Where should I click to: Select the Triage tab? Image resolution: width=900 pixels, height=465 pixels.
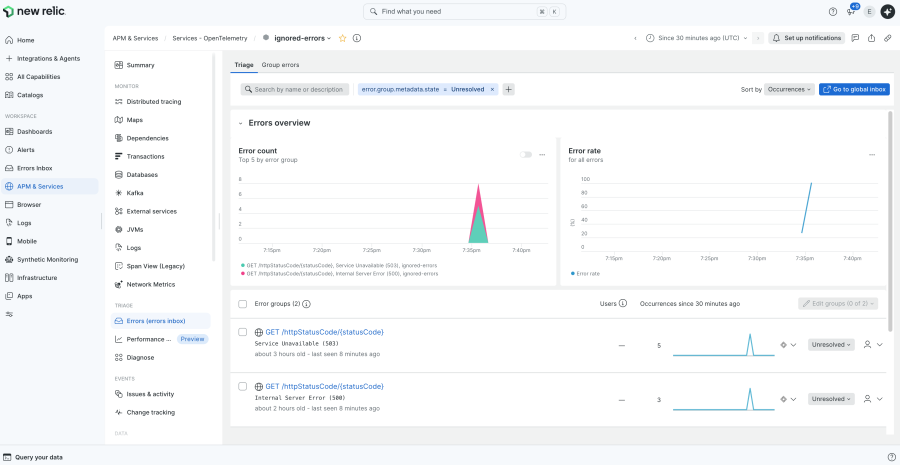(x=244, y=65)
